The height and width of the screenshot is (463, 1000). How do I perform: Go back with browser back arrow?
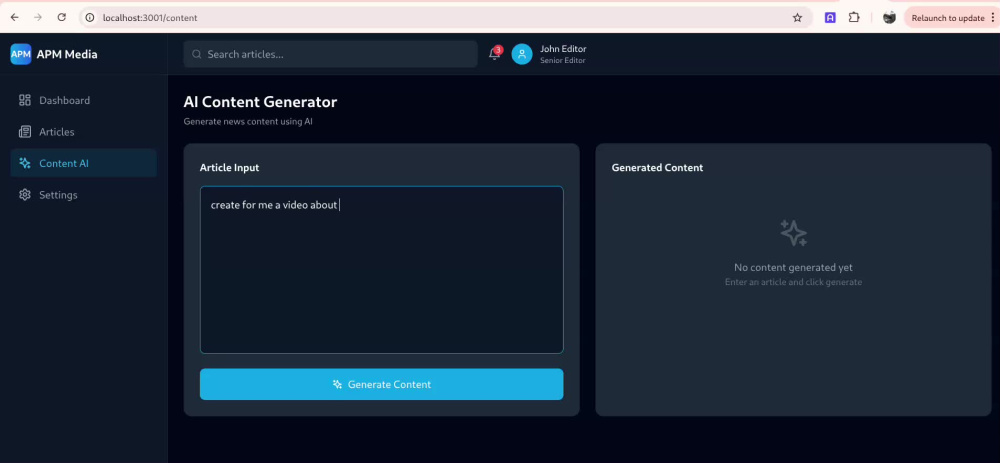15,18
